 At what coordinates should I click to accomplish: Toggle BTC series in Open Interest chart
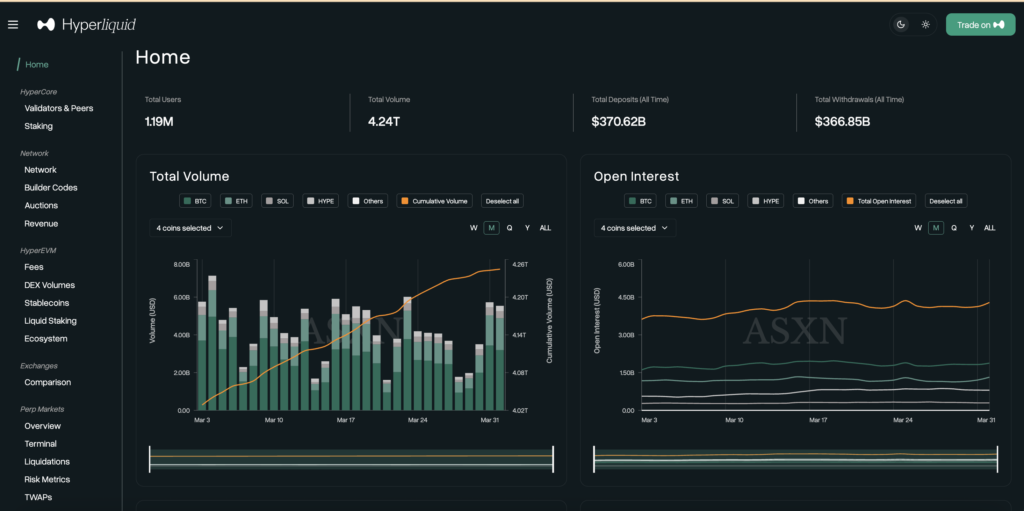[641, 201]
